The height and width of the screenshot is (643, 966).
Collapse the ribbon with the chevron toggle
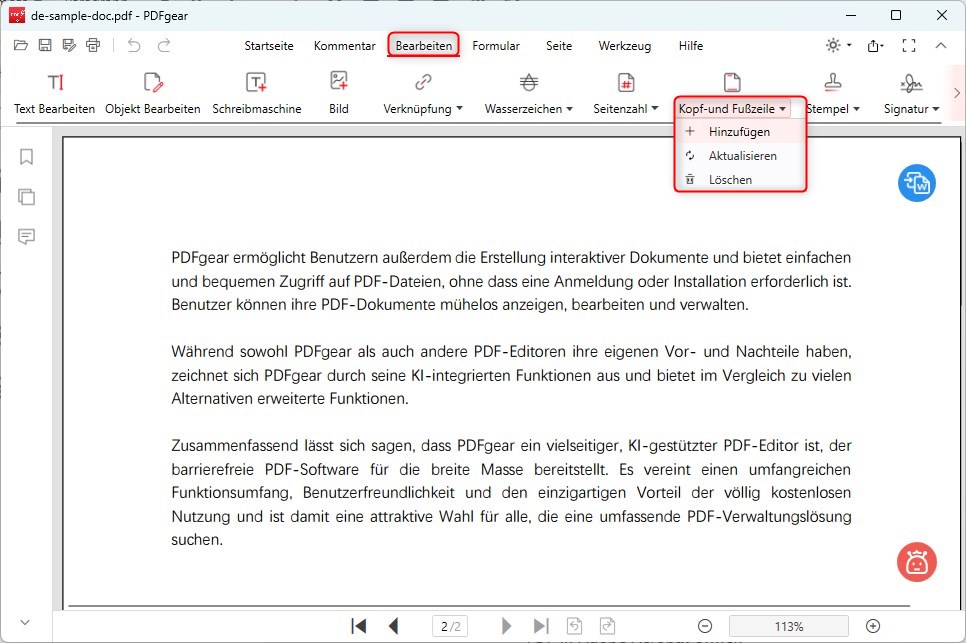[x=940, y=45]
